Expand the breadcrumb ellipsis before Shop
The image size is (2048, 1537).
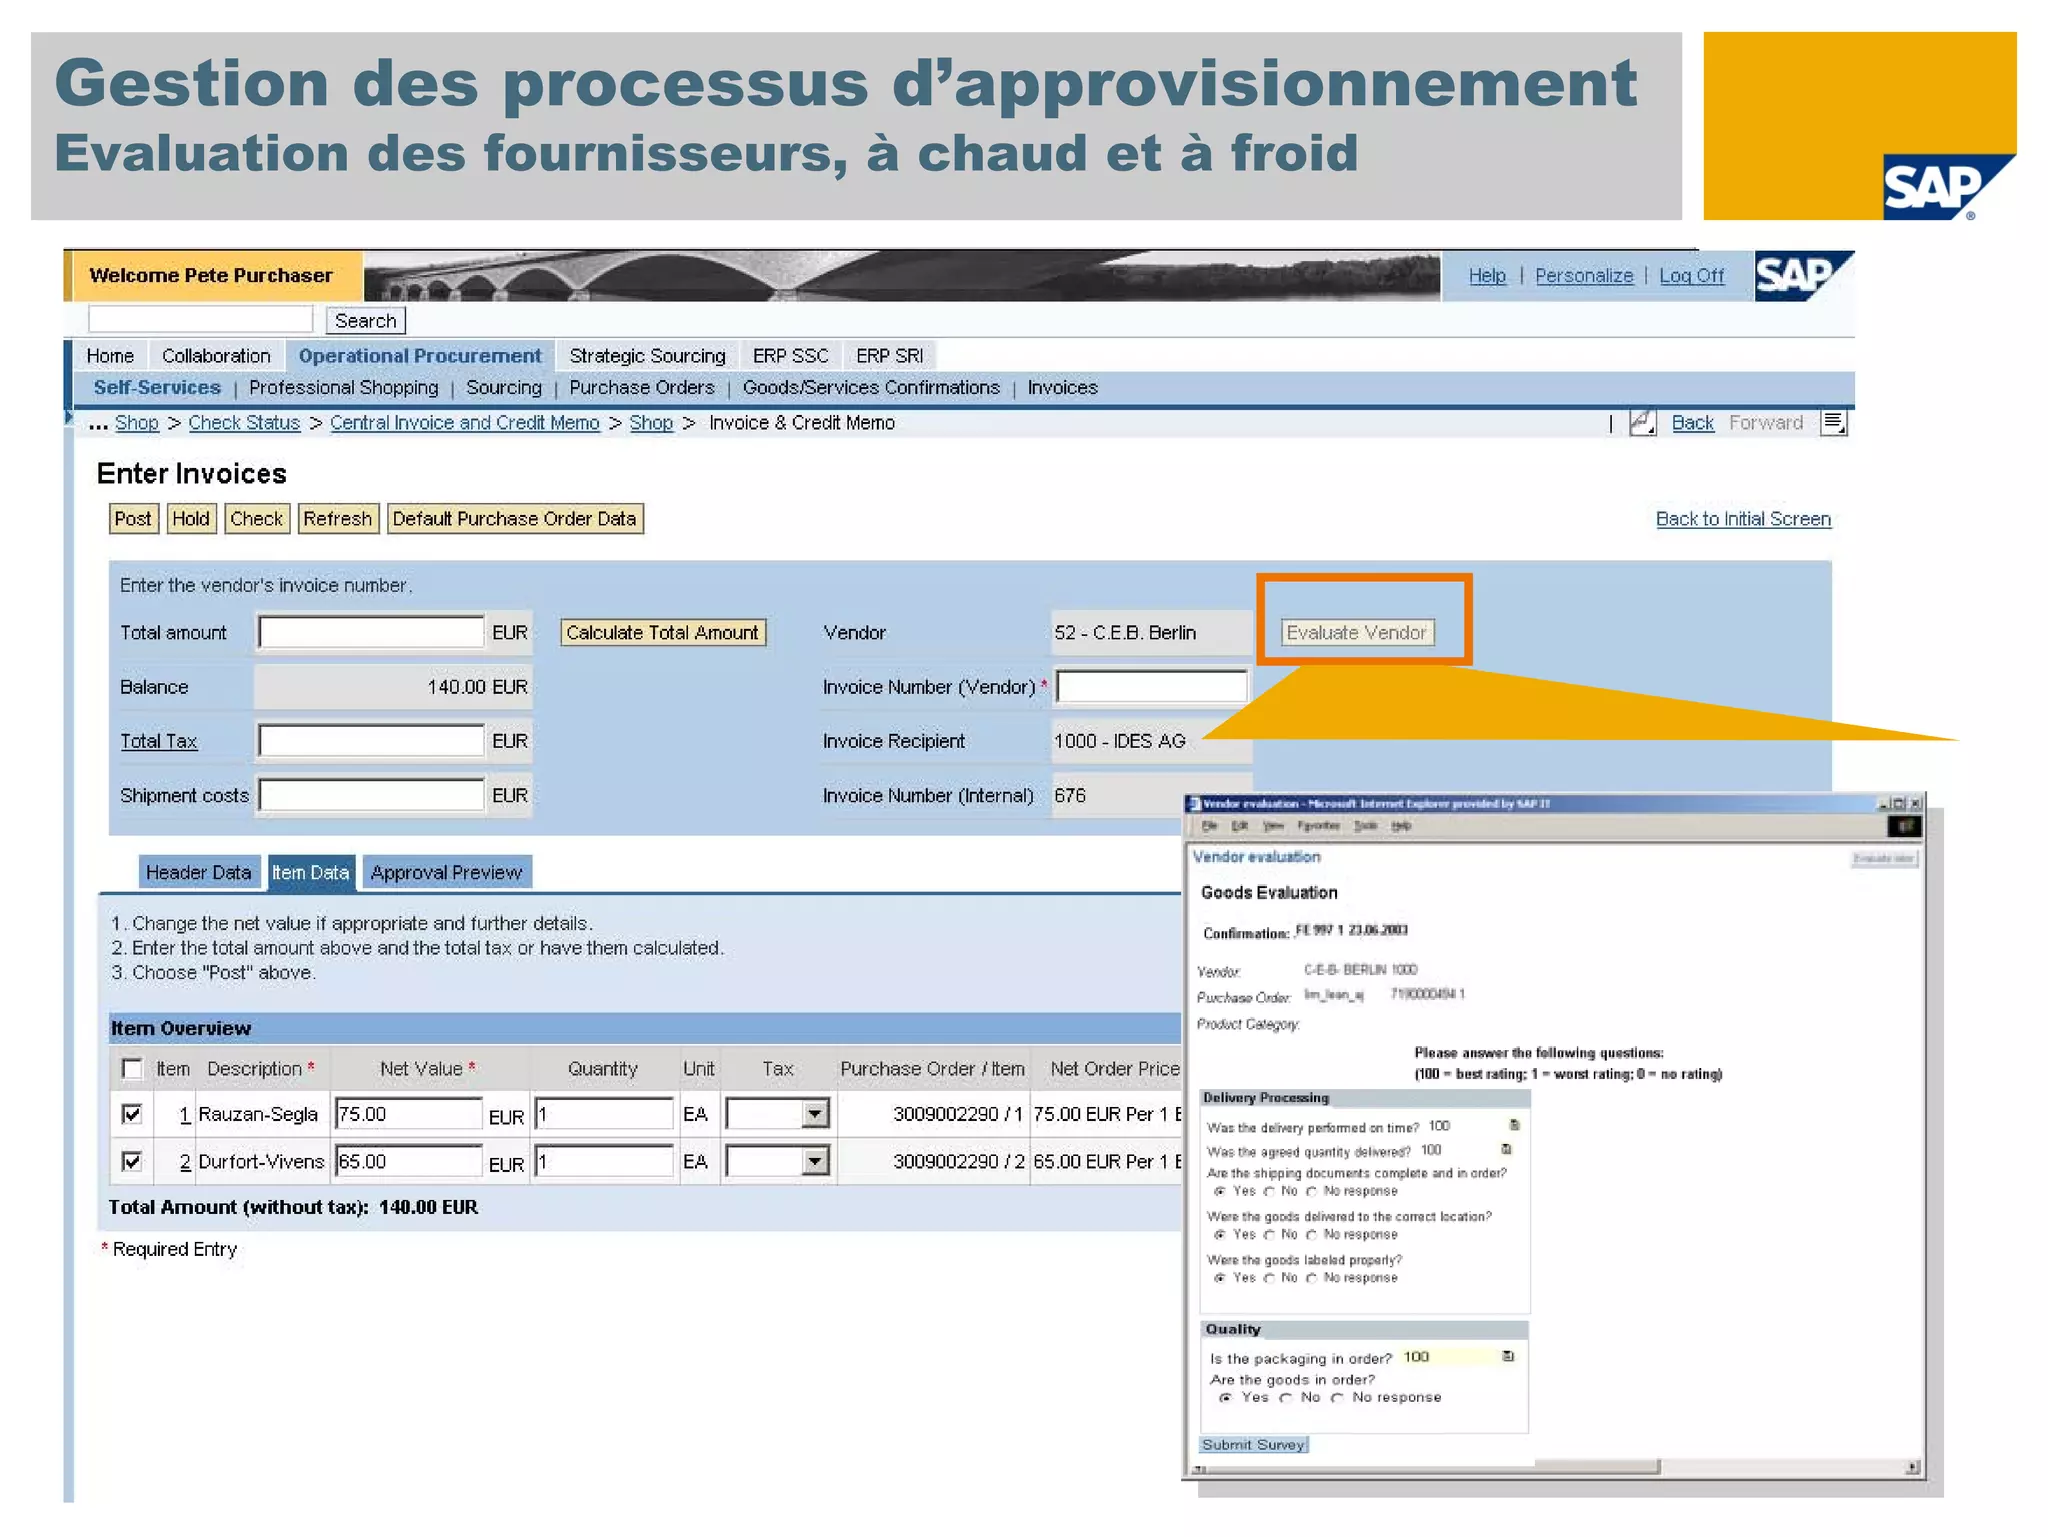click(97, 424)
